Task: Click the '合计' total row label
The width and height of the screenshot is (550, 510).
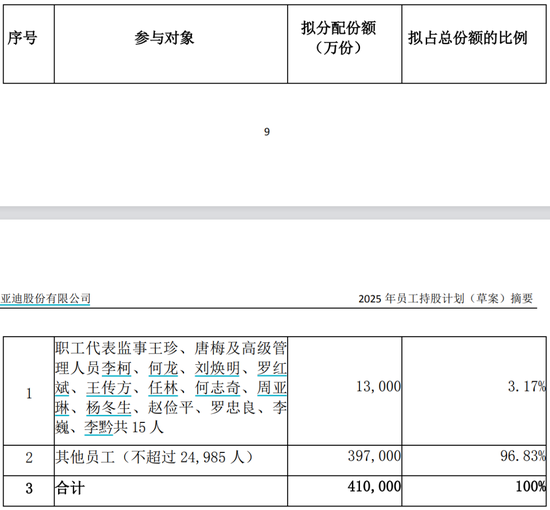Action: [x=70, y=488]
